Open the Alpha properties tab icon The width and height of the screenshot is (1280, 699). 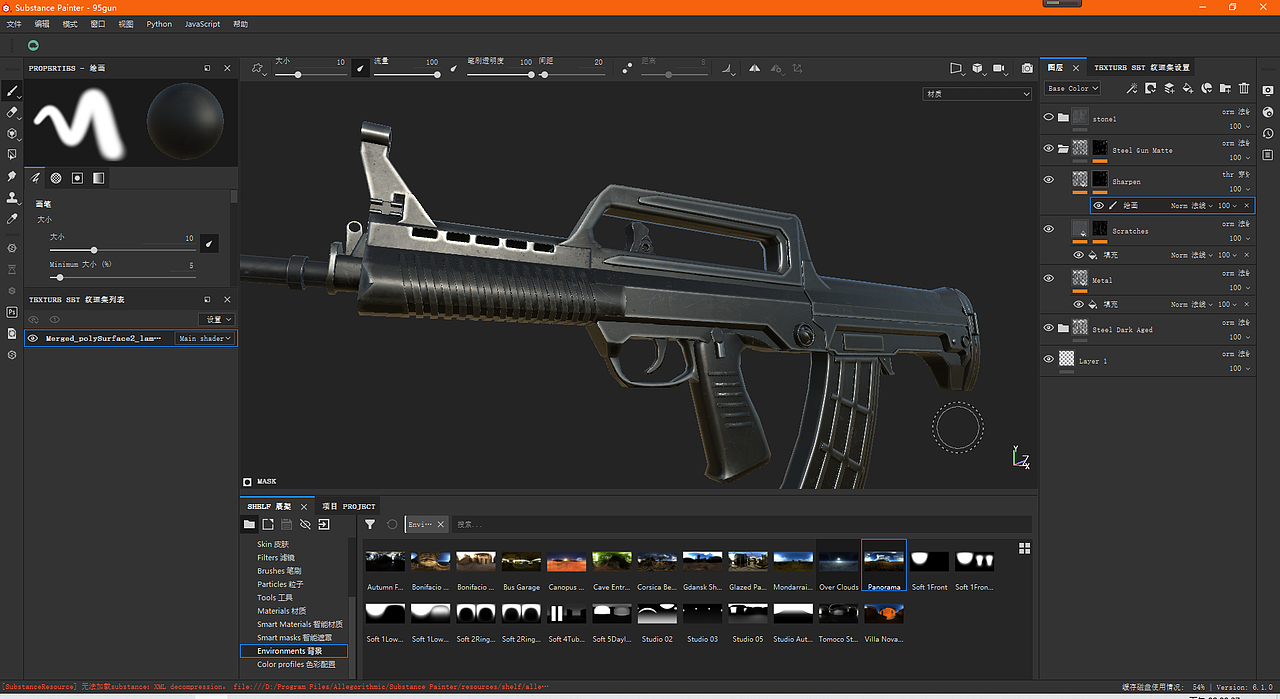[56, 178]
